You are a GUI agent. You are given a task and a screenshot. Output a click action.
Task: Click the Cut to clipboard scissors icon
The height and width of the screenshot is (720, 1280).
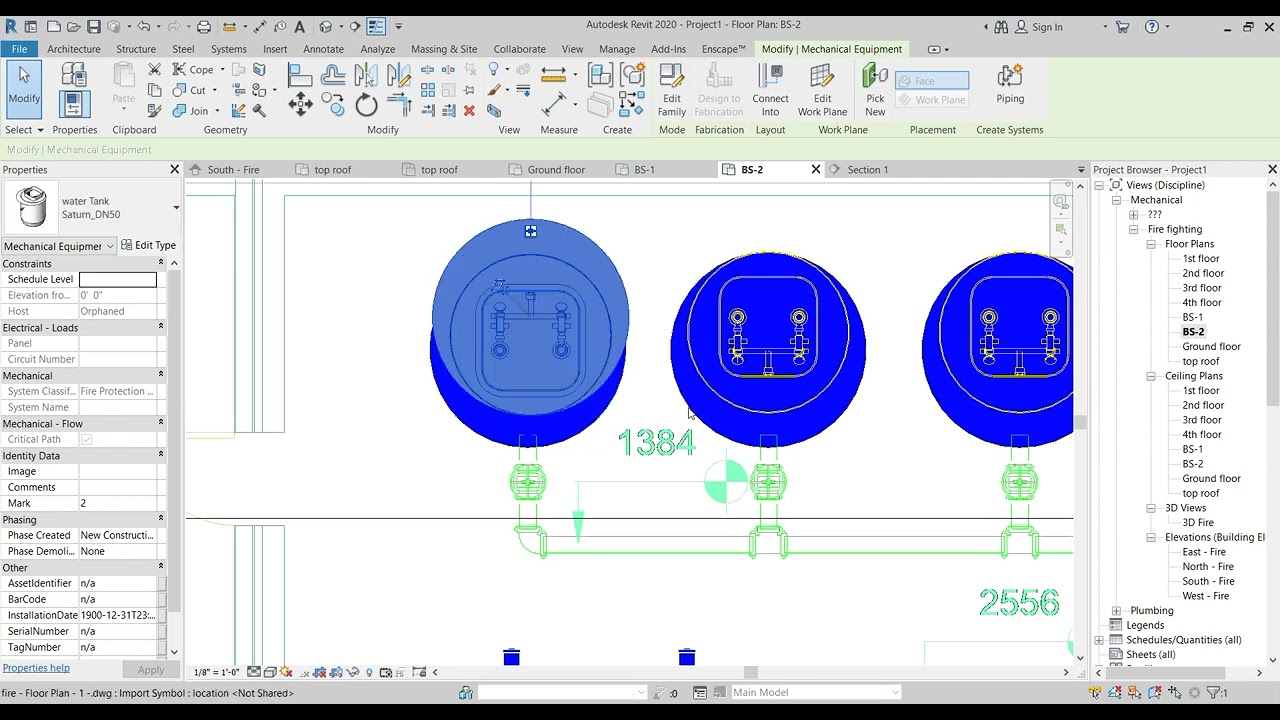click(x=154, y=69)
